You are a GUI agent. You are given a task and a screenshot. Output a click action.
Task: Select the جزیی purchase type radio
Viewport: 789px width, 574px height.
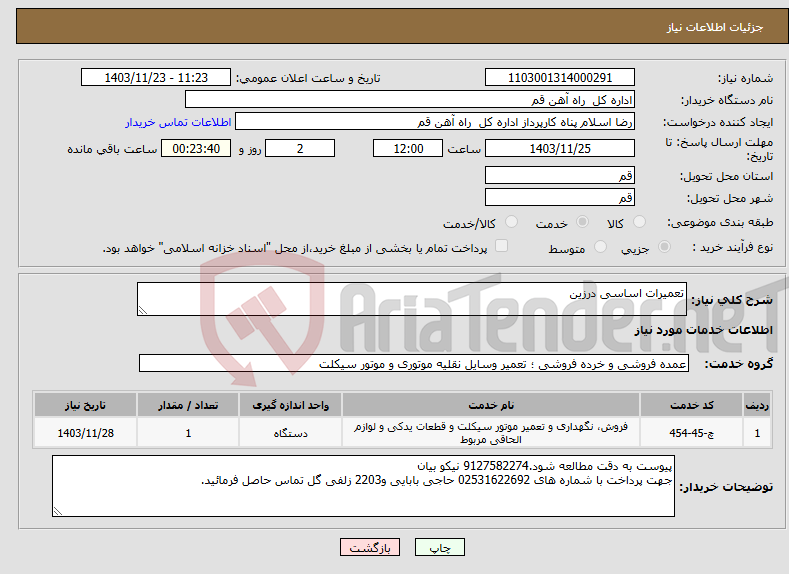tap(664, 247)
